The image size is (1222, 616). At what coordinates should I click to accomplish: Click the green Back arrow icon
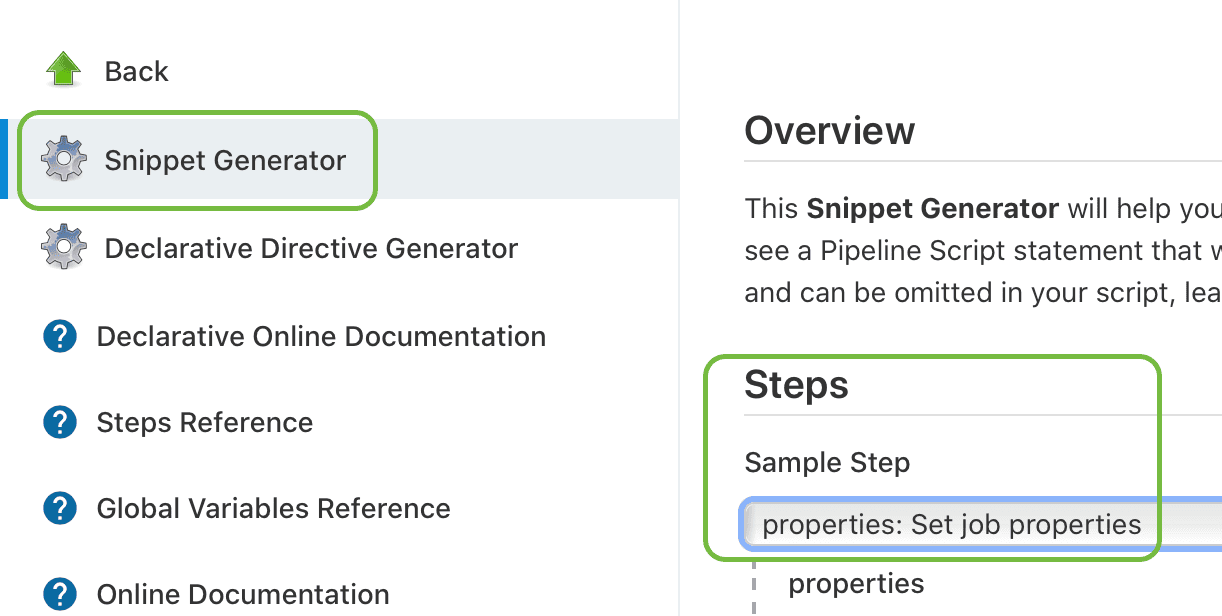pos(62,69)
